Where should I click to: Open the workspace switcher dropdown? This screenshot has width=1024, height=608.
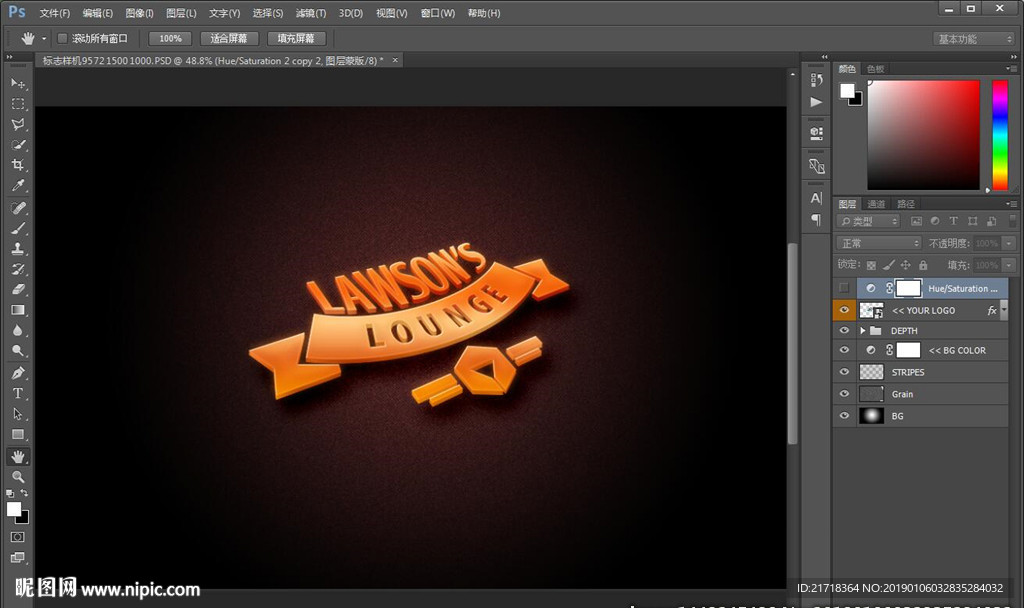pos(974,39)
